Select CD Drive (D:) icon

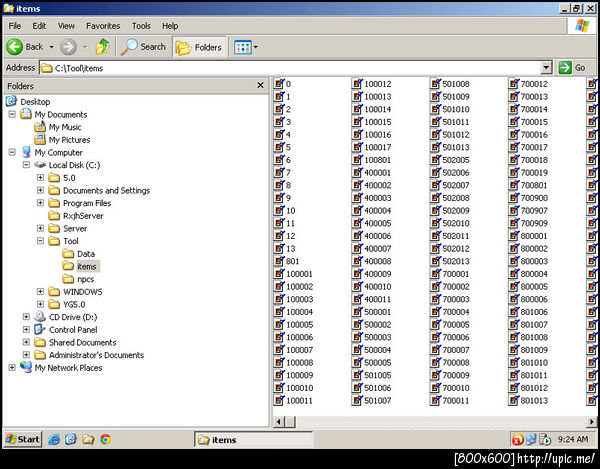point(40,316)
